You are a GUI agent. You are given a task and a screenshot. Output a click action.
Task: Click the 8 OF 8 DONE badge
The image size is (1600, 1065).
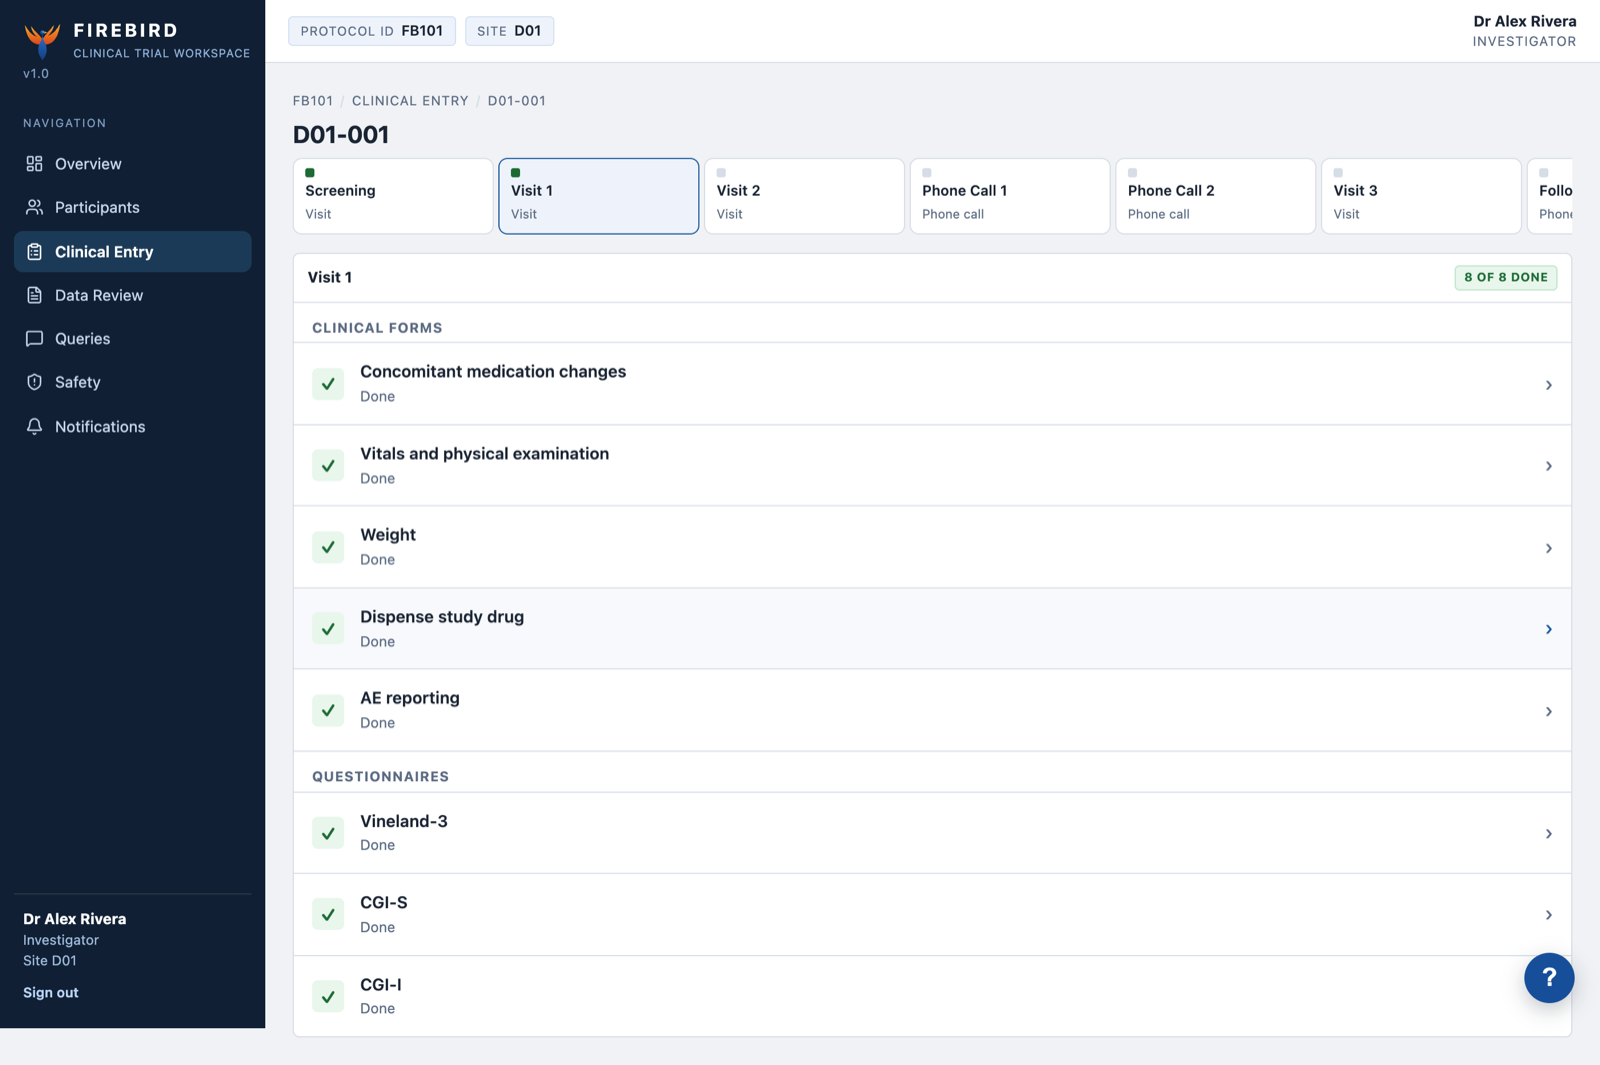[1506, 277]
